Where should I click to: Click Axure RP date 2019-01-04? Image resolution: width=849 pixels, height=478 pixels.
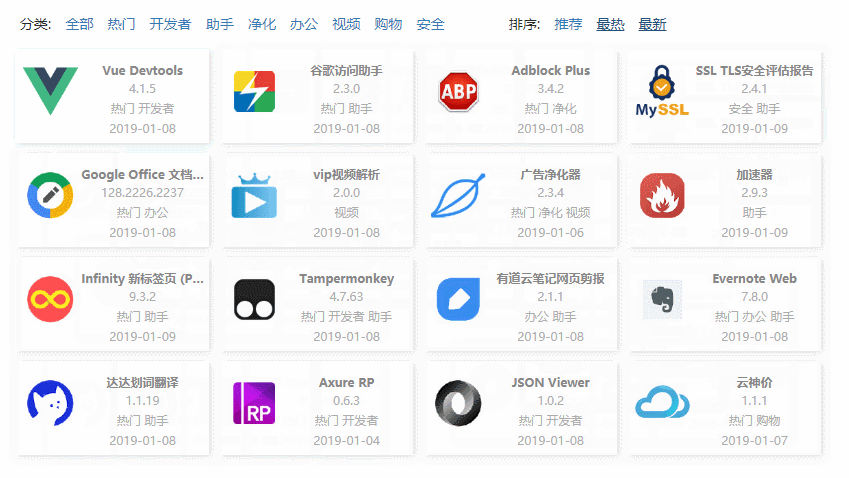[x=347, y=441]
